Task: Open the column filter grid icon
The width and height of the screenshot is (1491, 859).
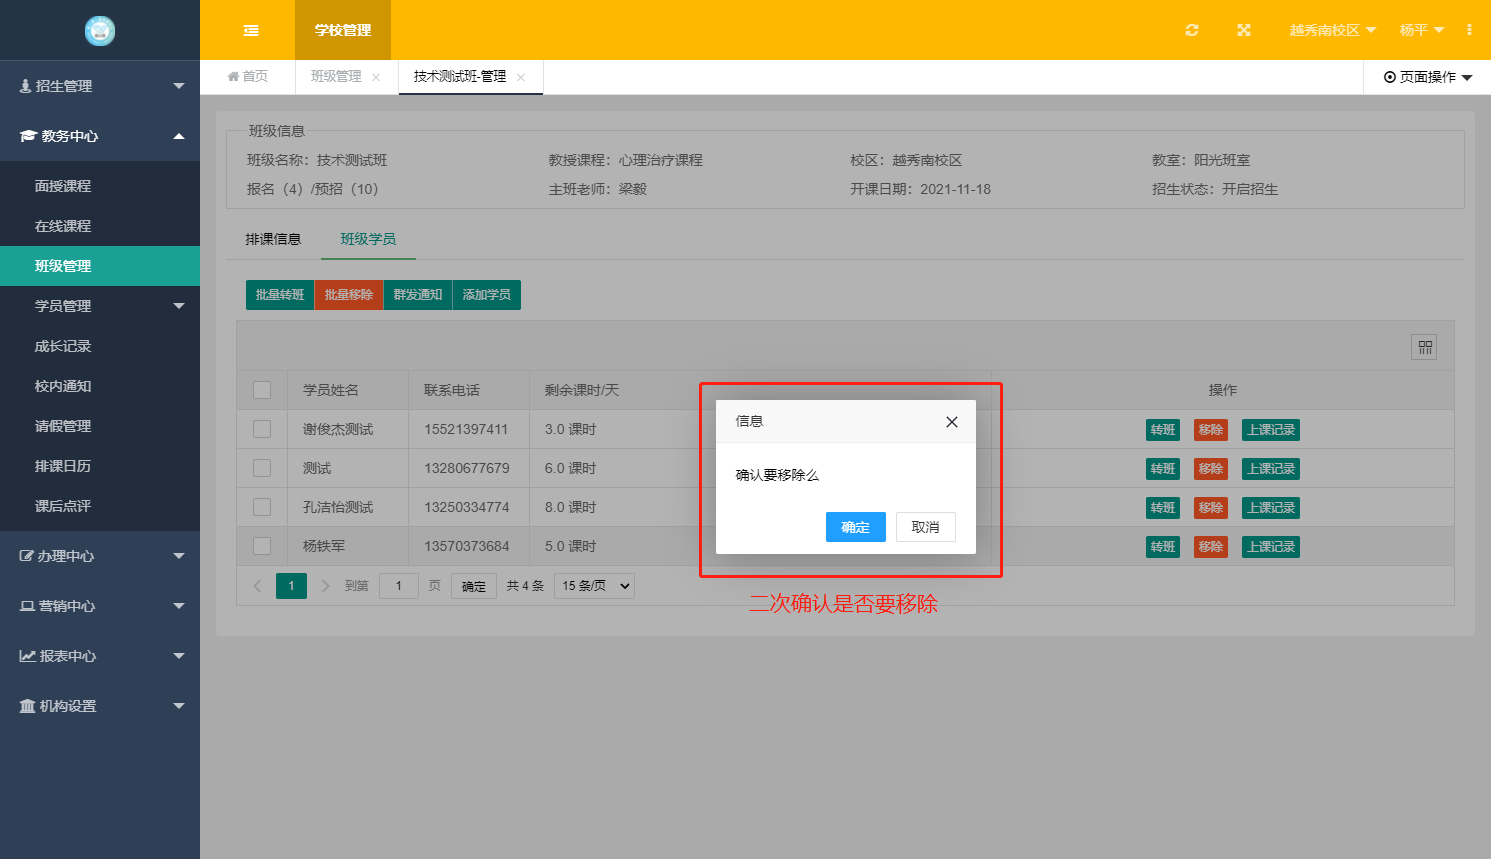Action: 1424,347
